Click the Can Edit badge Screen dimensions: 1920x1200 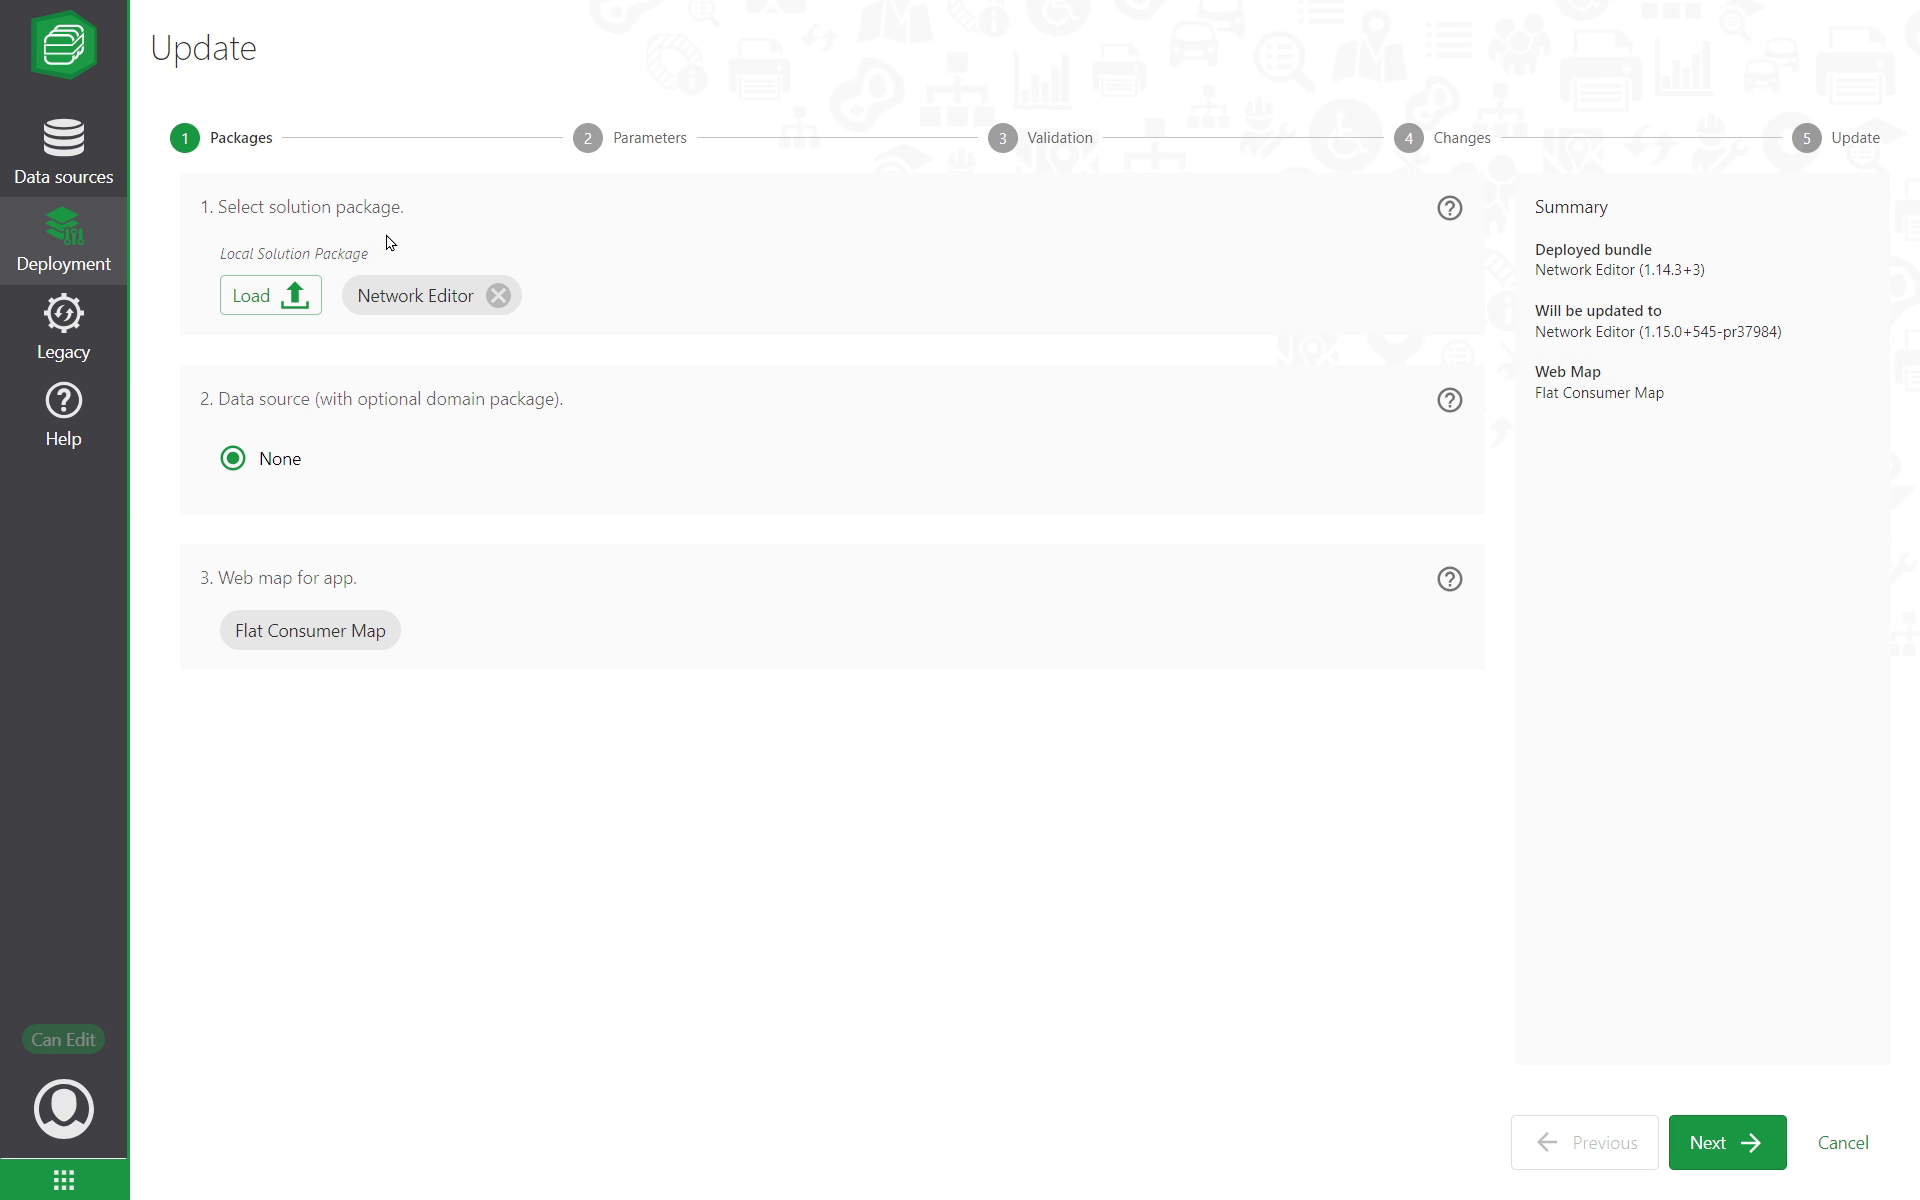tap(63, 1040)
